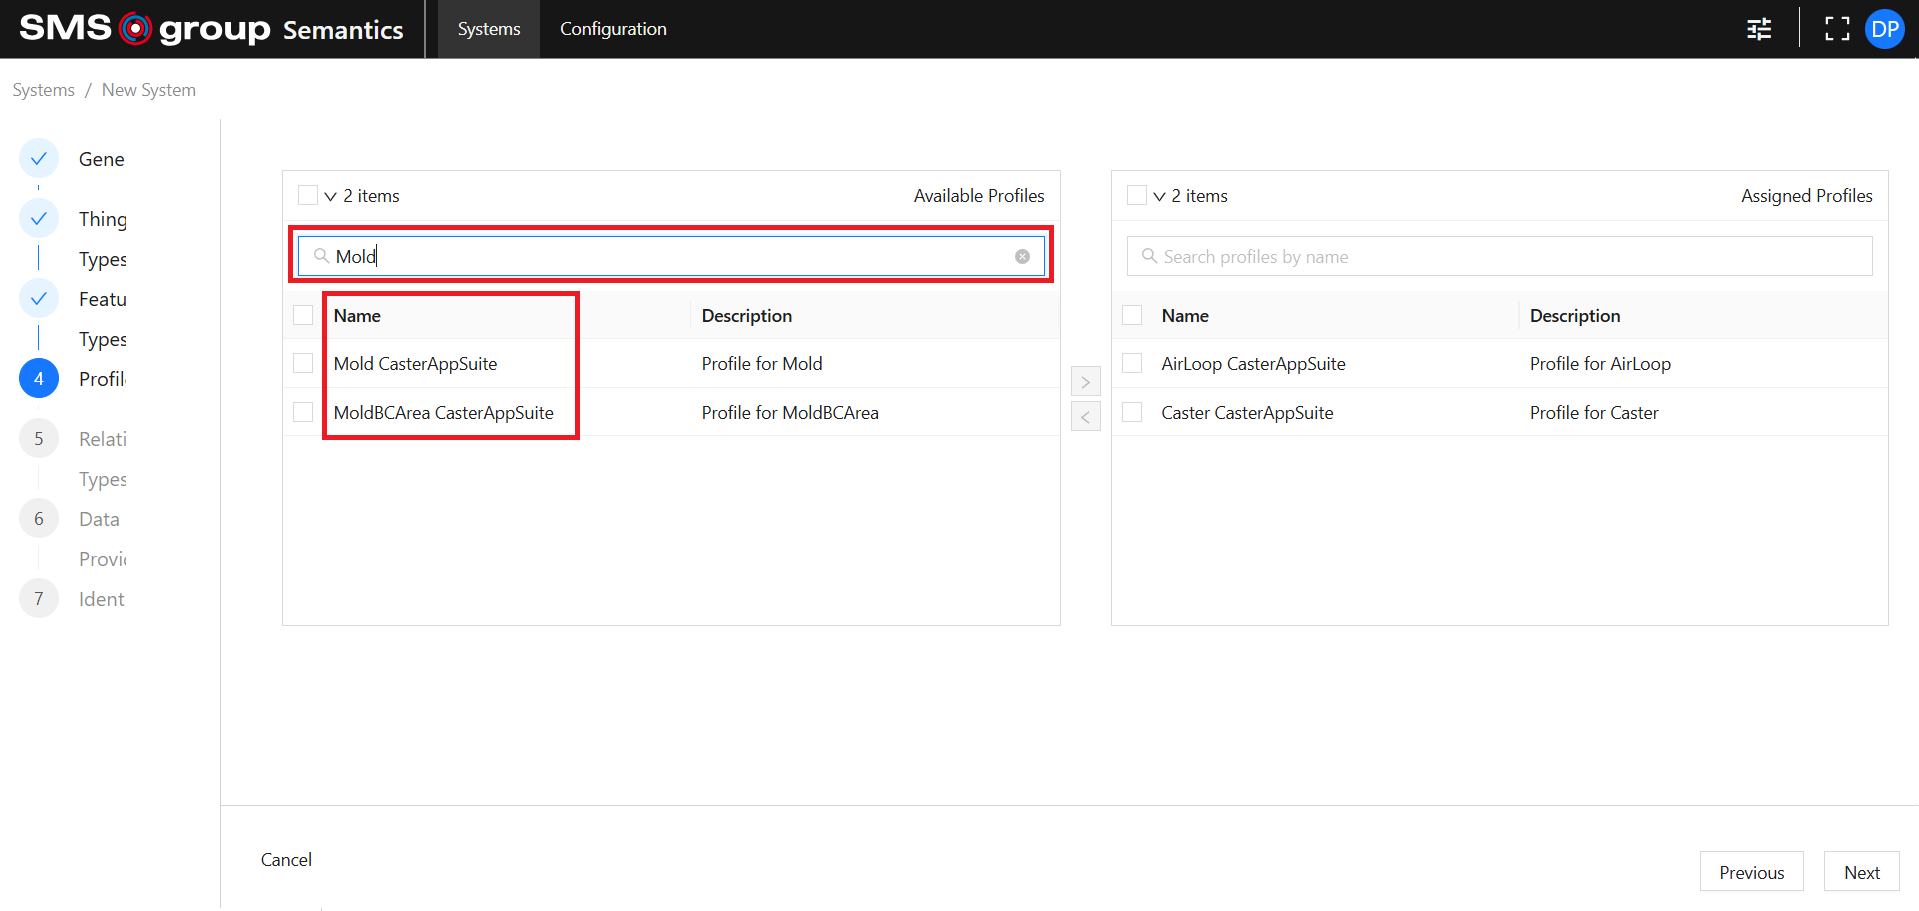1919x911 pixels.
Task: Click Profile for Mold description
Action: coord(762,364)
